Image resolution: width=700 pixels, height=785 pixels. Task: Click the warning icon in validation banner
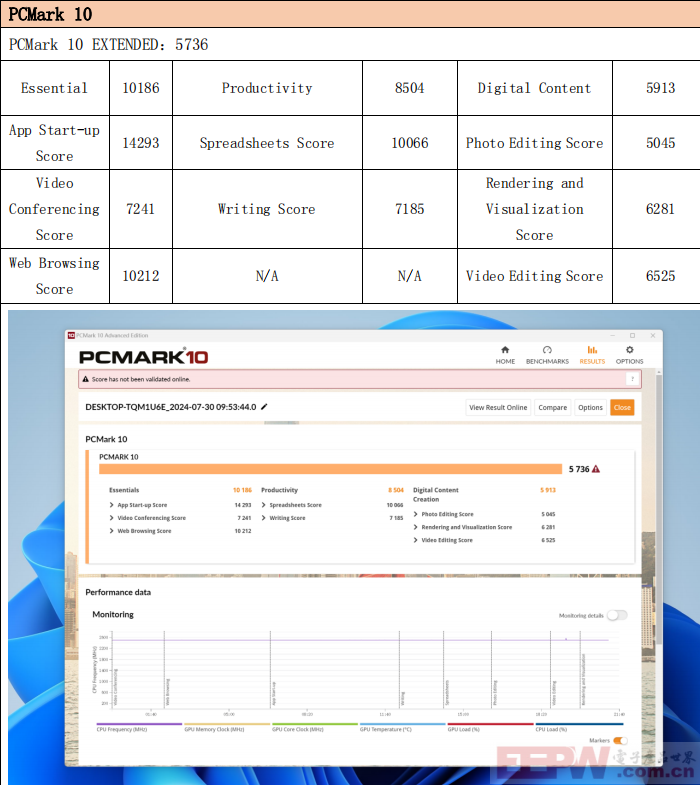(x=86, y=379)
